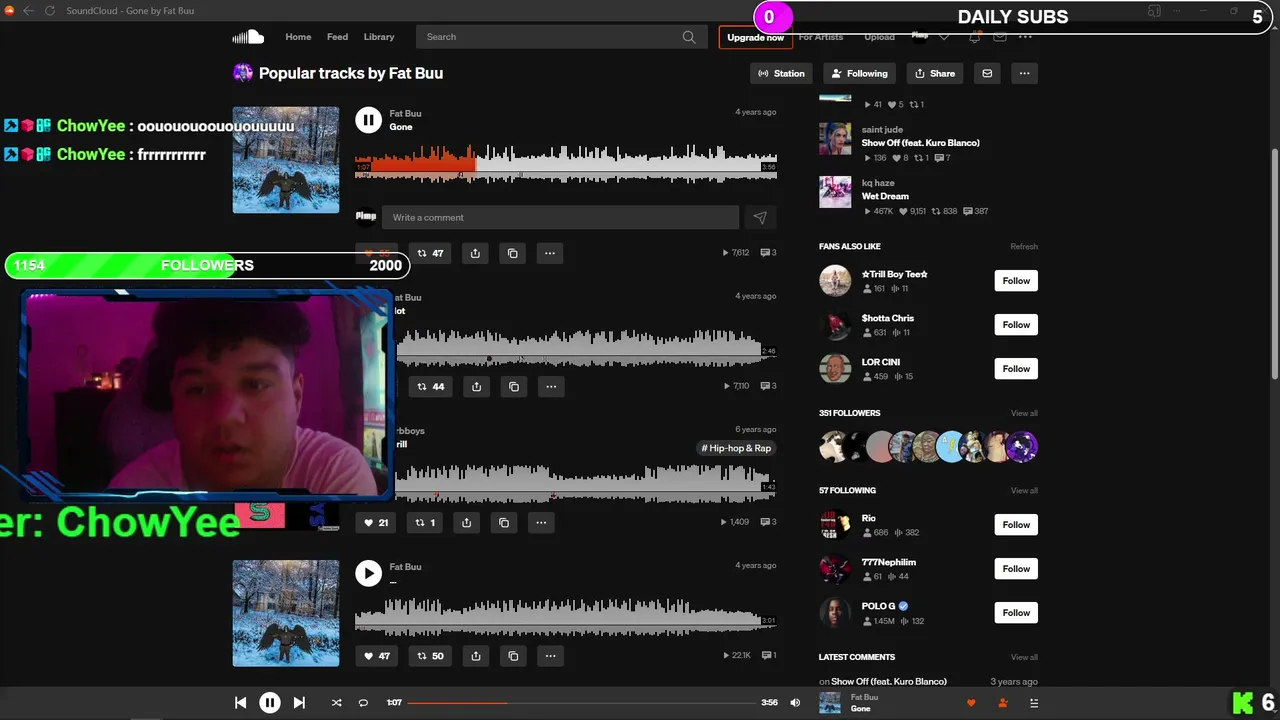1280x720 pixels.
Task: Click Upgrade now button
Action: tap(755, 37)
